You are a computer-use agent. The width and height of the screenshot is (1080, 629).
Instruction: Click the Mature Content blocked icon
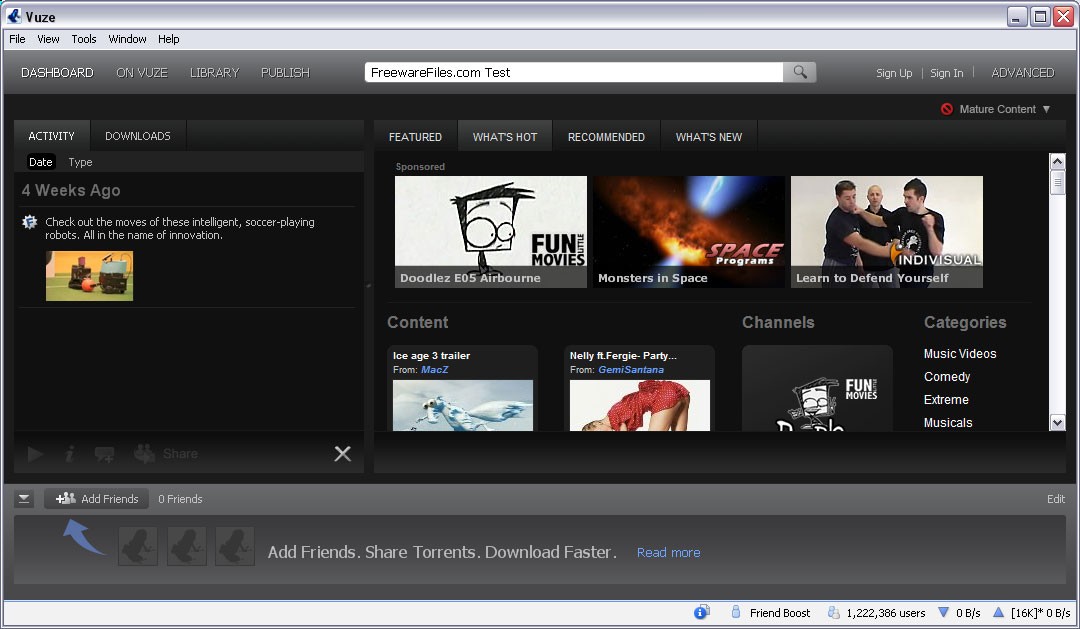947,109
